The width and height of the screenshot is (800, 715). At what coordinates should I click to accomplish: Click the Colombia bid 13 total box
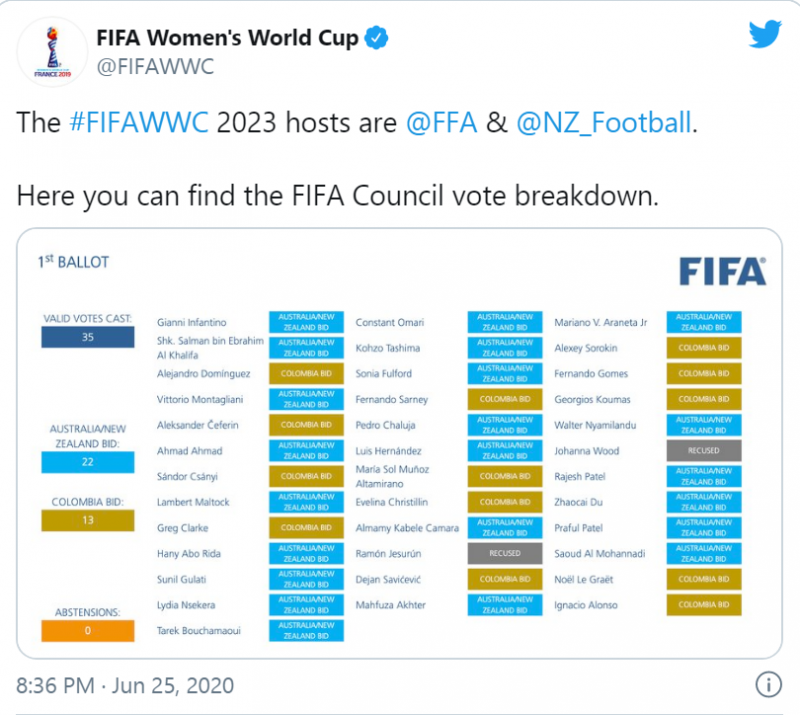click(87, 519)
